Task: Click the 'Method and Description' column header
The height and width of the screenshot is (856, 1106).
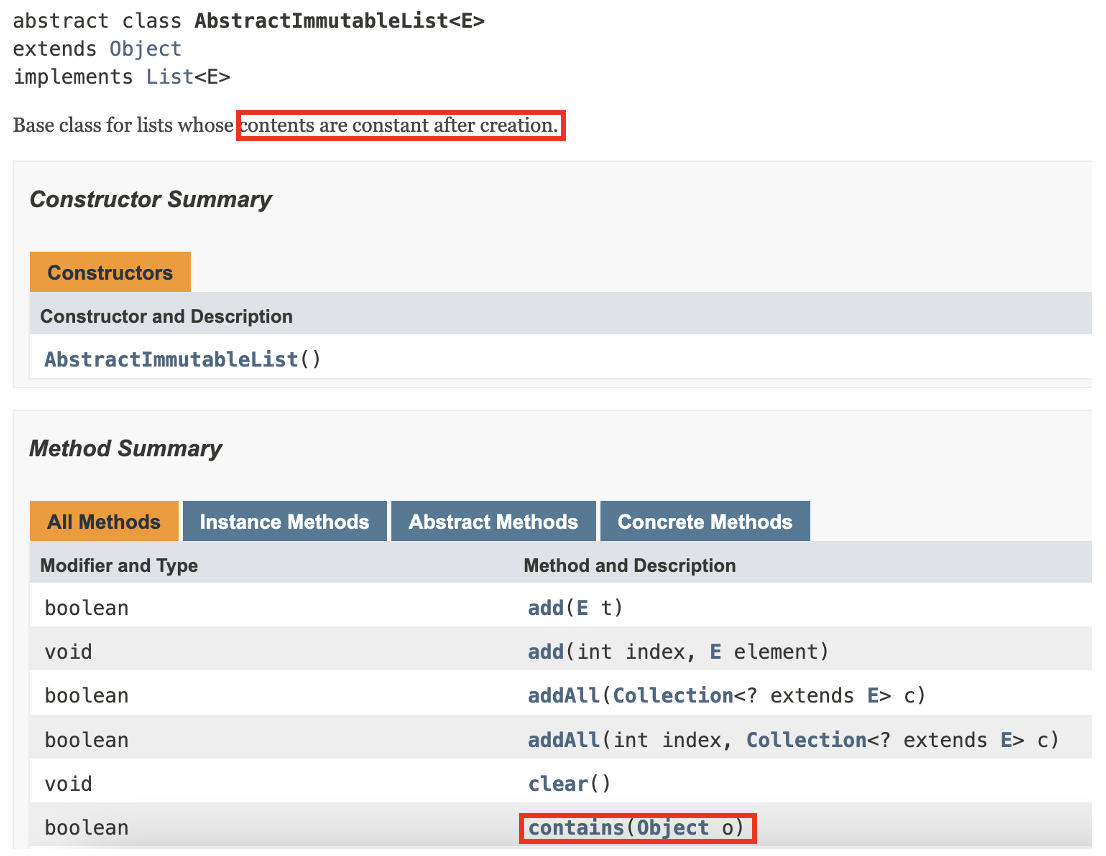Action: click(x=629, y=565)
